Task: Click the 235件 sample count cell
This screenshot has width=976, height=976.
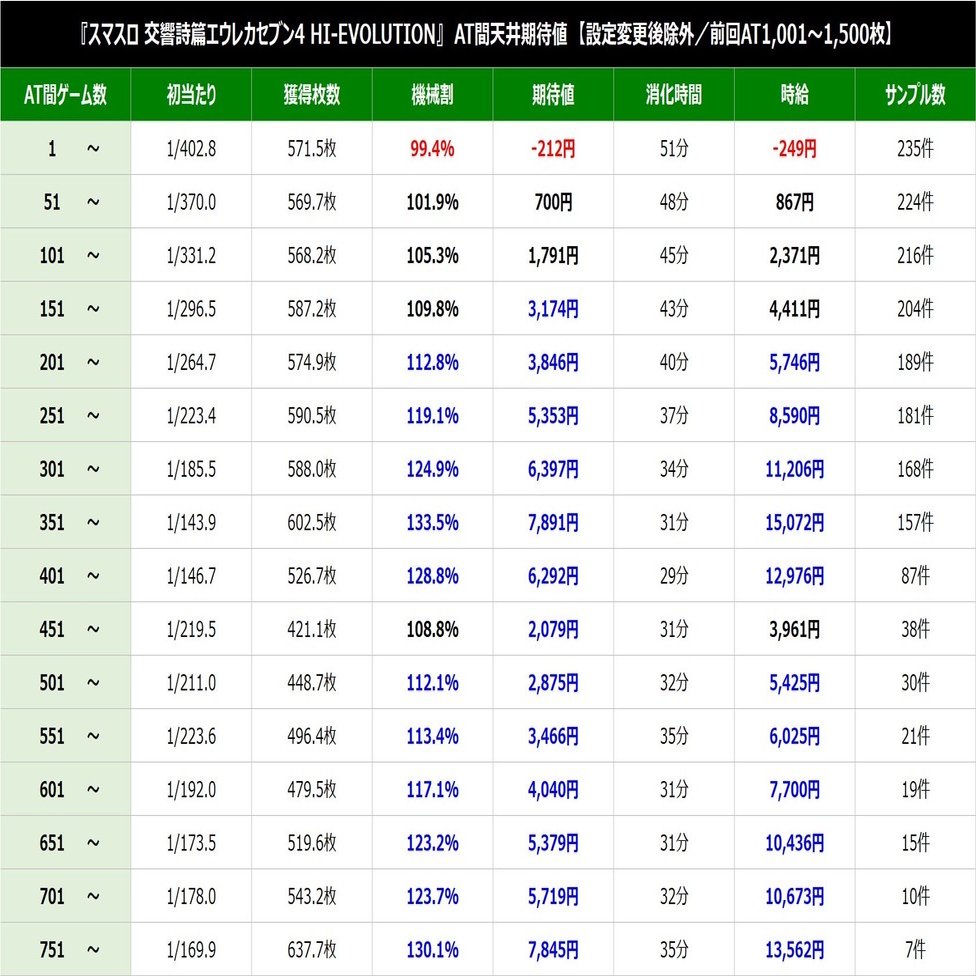Action: pos(916,149)
